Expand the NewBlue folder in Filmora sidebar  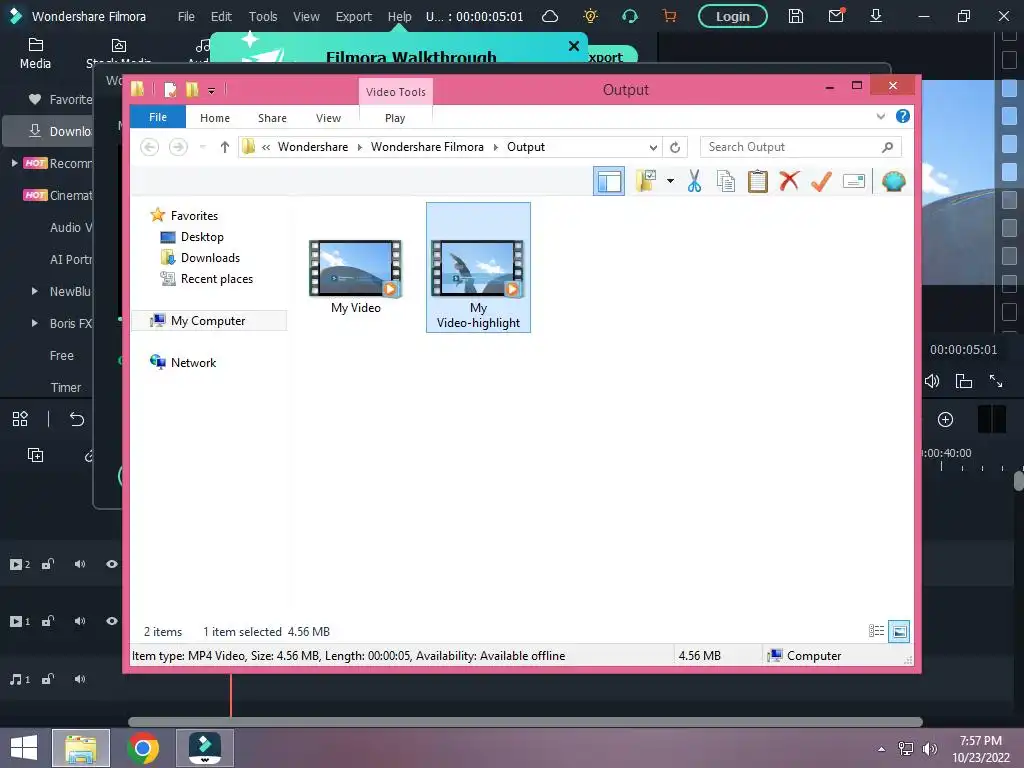[x=34, y=291]
